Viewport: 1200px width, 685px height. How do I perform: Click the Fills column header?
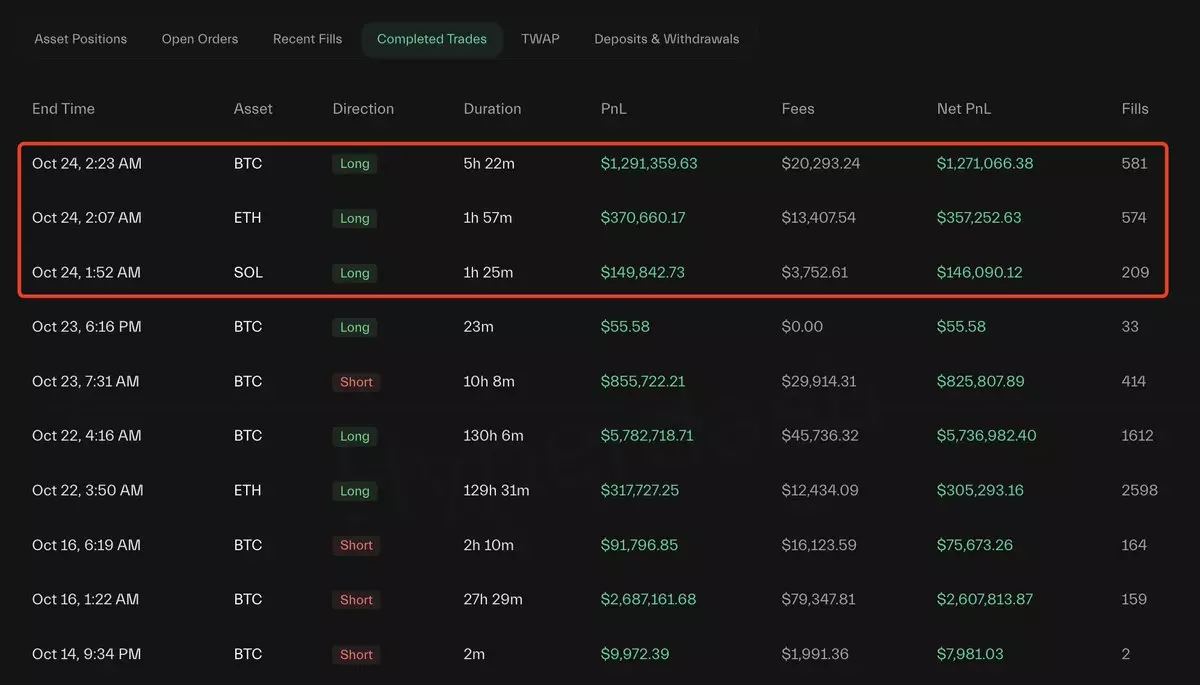[x=1135, y=108]
